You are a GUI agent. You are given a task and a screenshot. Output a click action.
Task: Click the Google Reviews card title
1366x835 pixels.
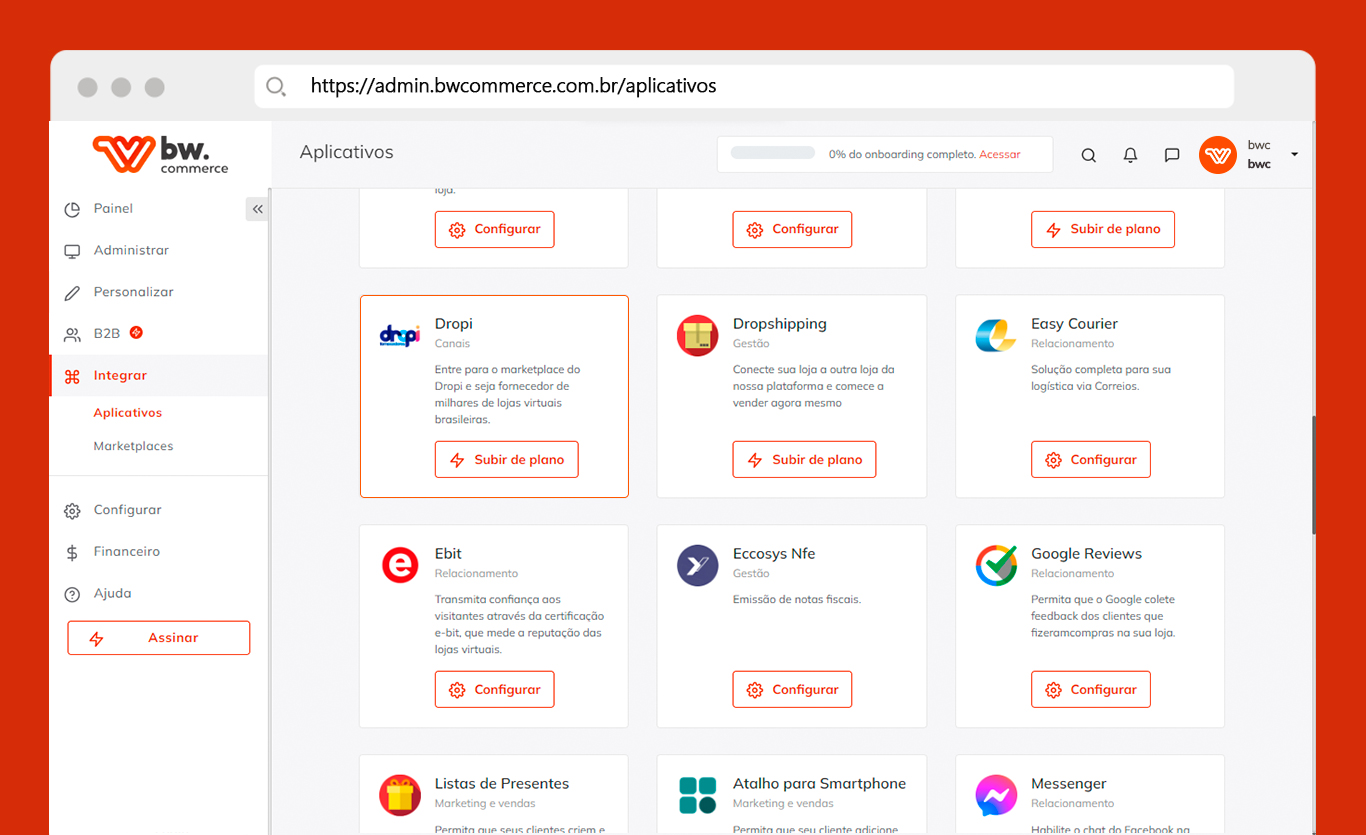[x=1086, y=554]
